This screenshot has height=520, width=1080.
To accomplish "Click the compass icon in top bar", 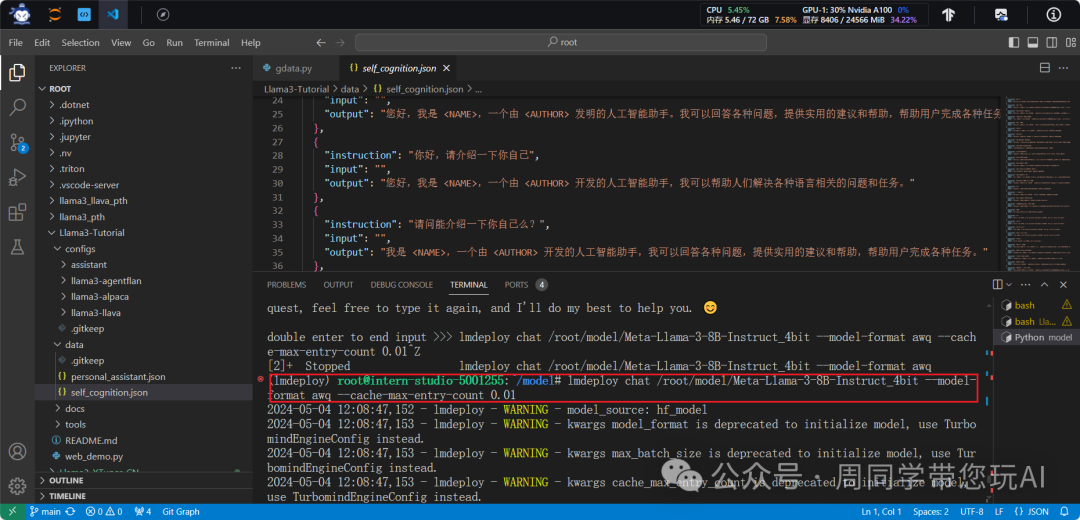I will (163, 14).
